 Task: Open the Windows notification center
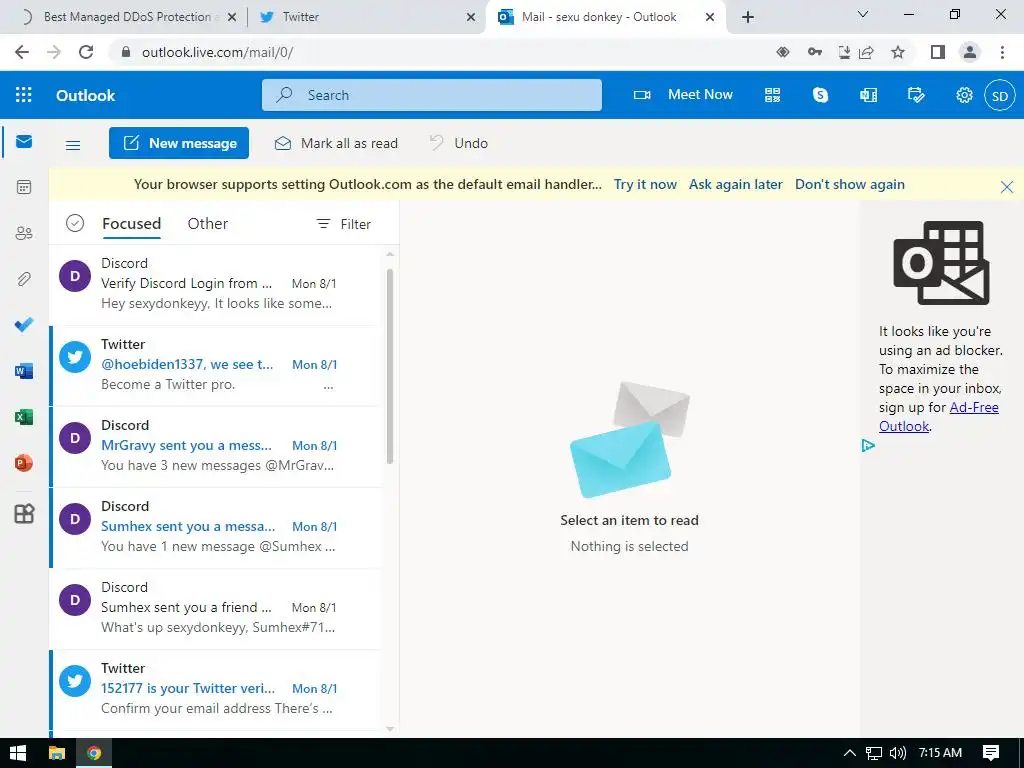coord(991,753)
